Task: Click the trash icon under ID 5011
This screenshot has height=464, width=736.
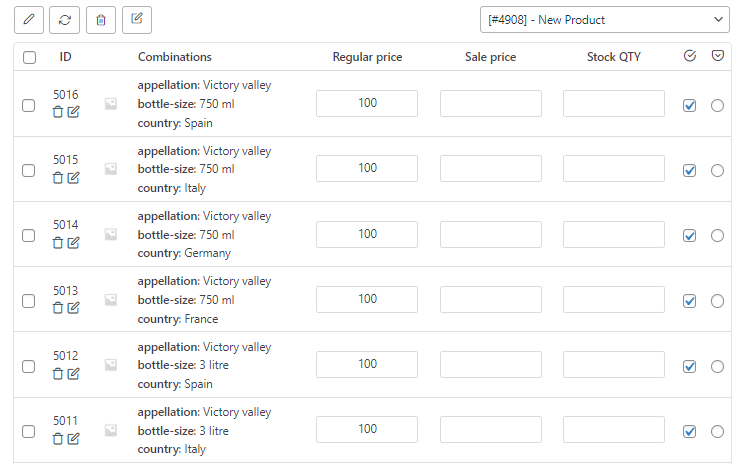Action: click(x=58, y=439)
